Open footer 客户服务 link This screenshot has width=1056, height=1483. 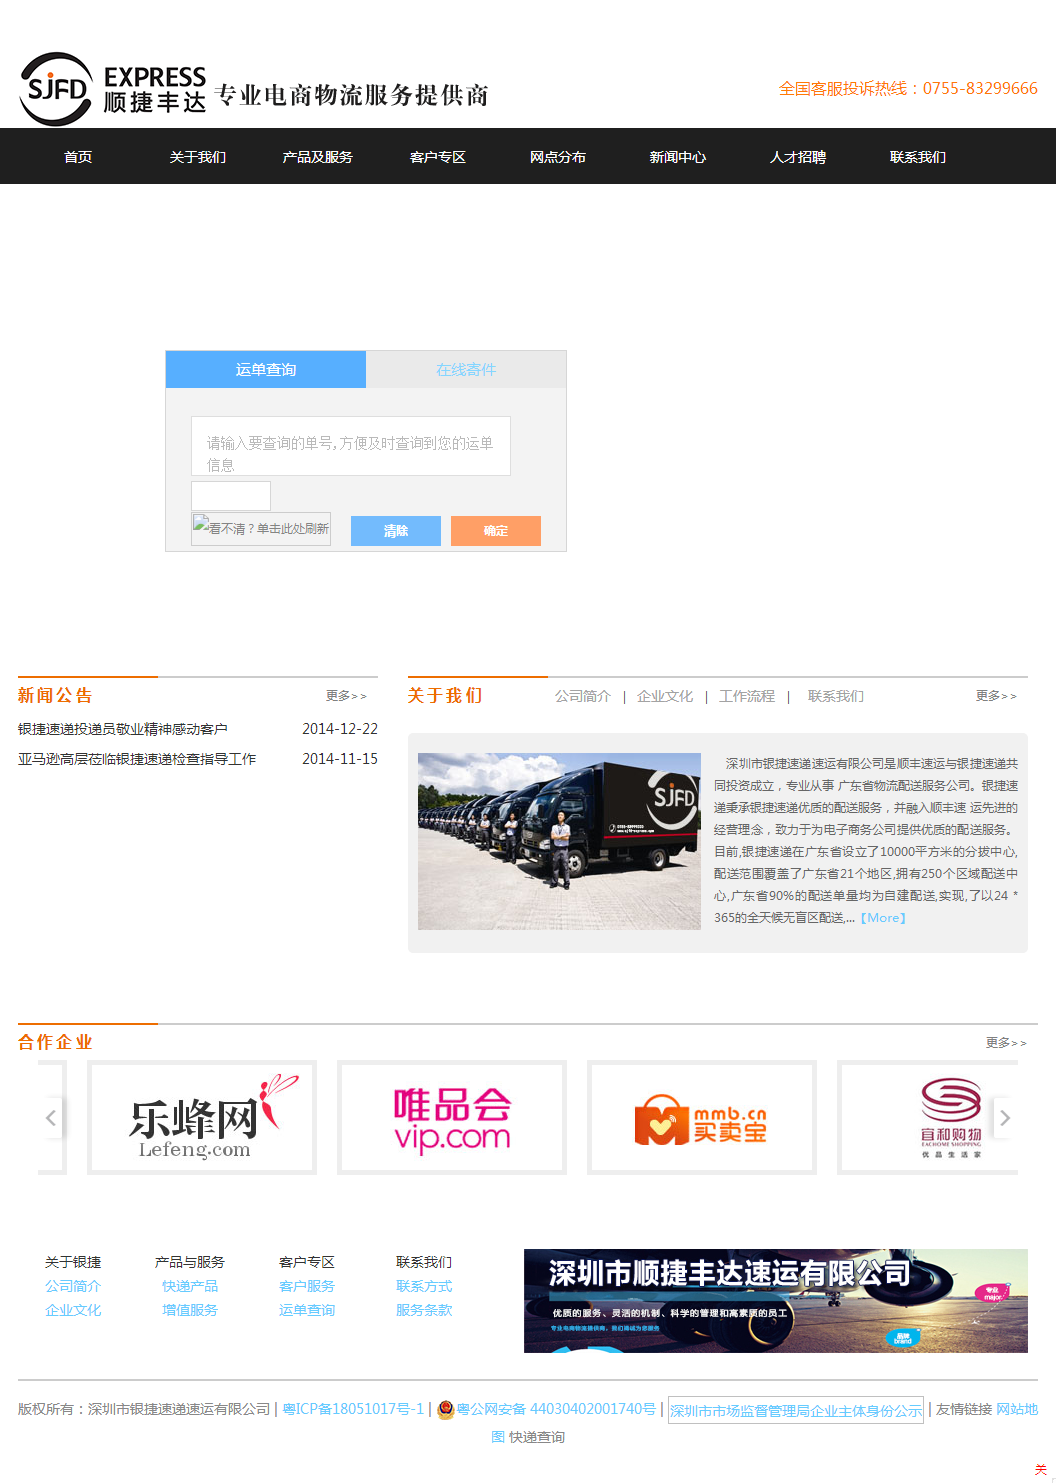307,1286
